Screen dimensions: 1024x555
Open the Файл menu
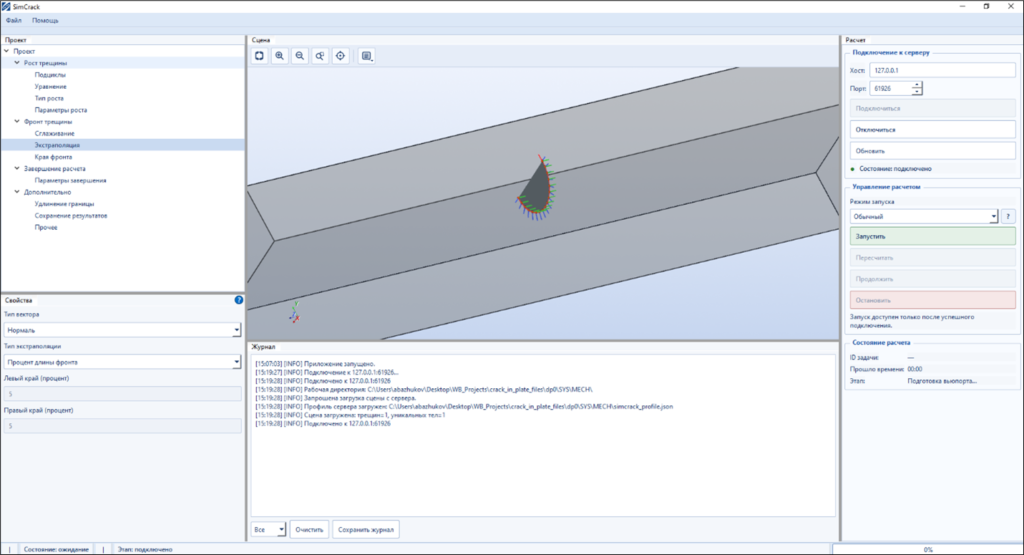click(14, 20)
